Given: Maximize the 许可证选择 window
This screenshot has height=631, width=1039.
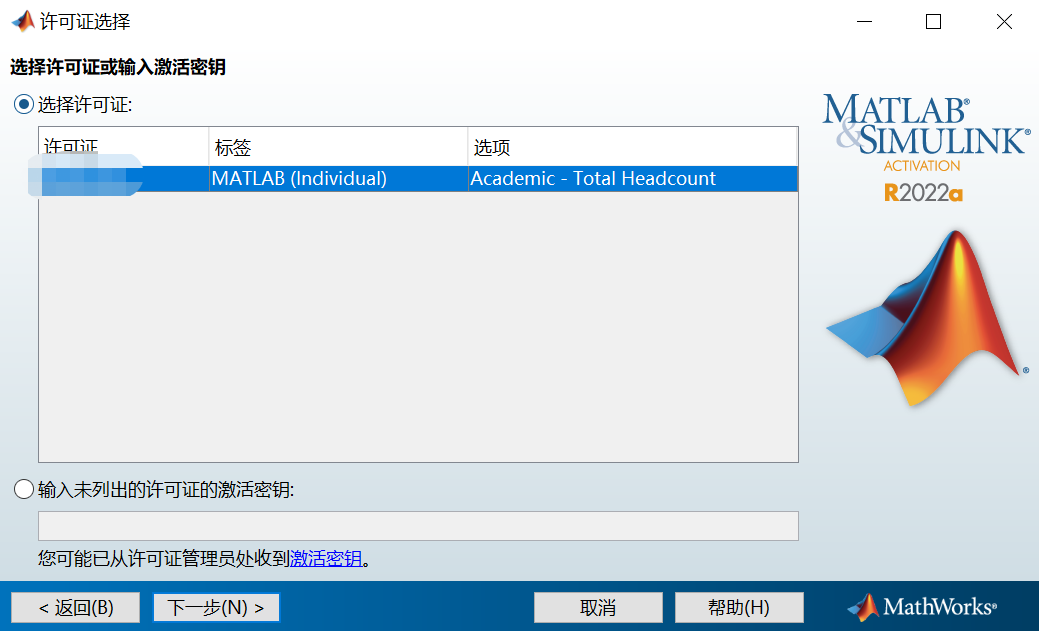Looking at the screenshot, I should [933, 22].
